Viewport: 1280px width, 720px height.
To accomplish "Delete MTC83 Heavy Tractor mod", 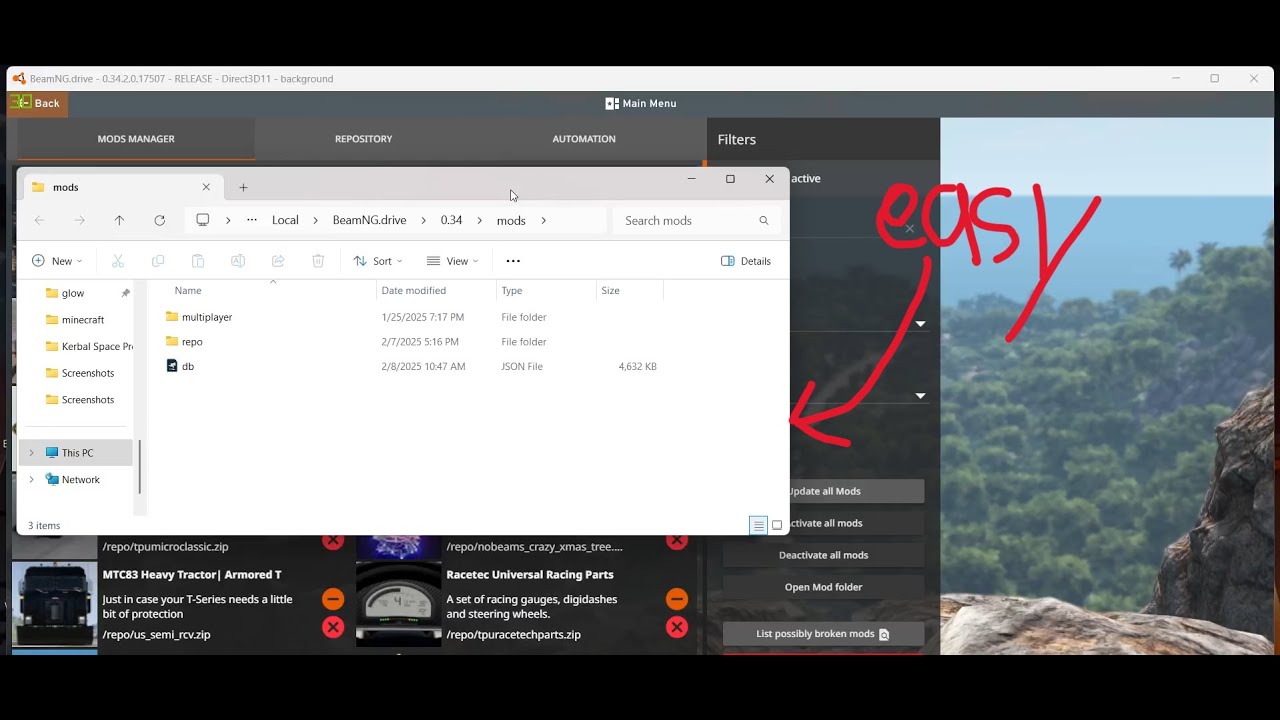I will tap(333, 627).
